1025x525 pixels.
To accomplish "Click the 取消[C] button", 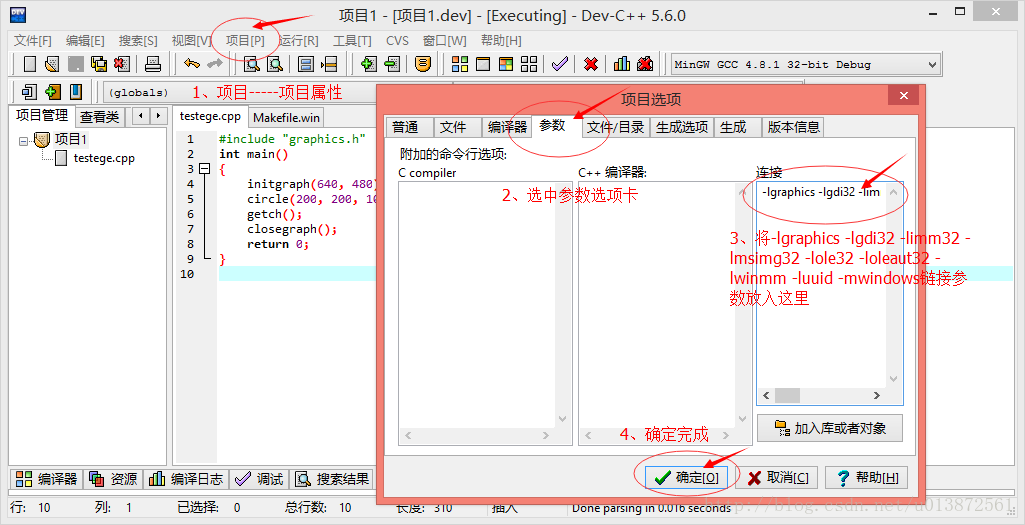I will (x=778, y=477).
